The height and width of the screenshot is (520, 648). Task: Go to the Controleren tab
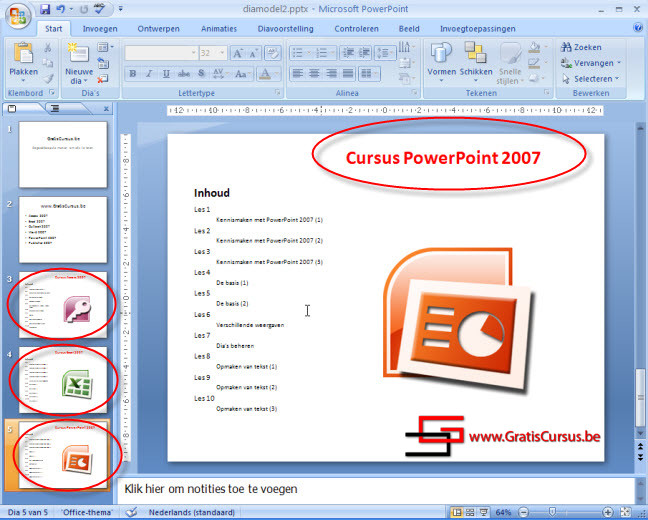(356, 29)
